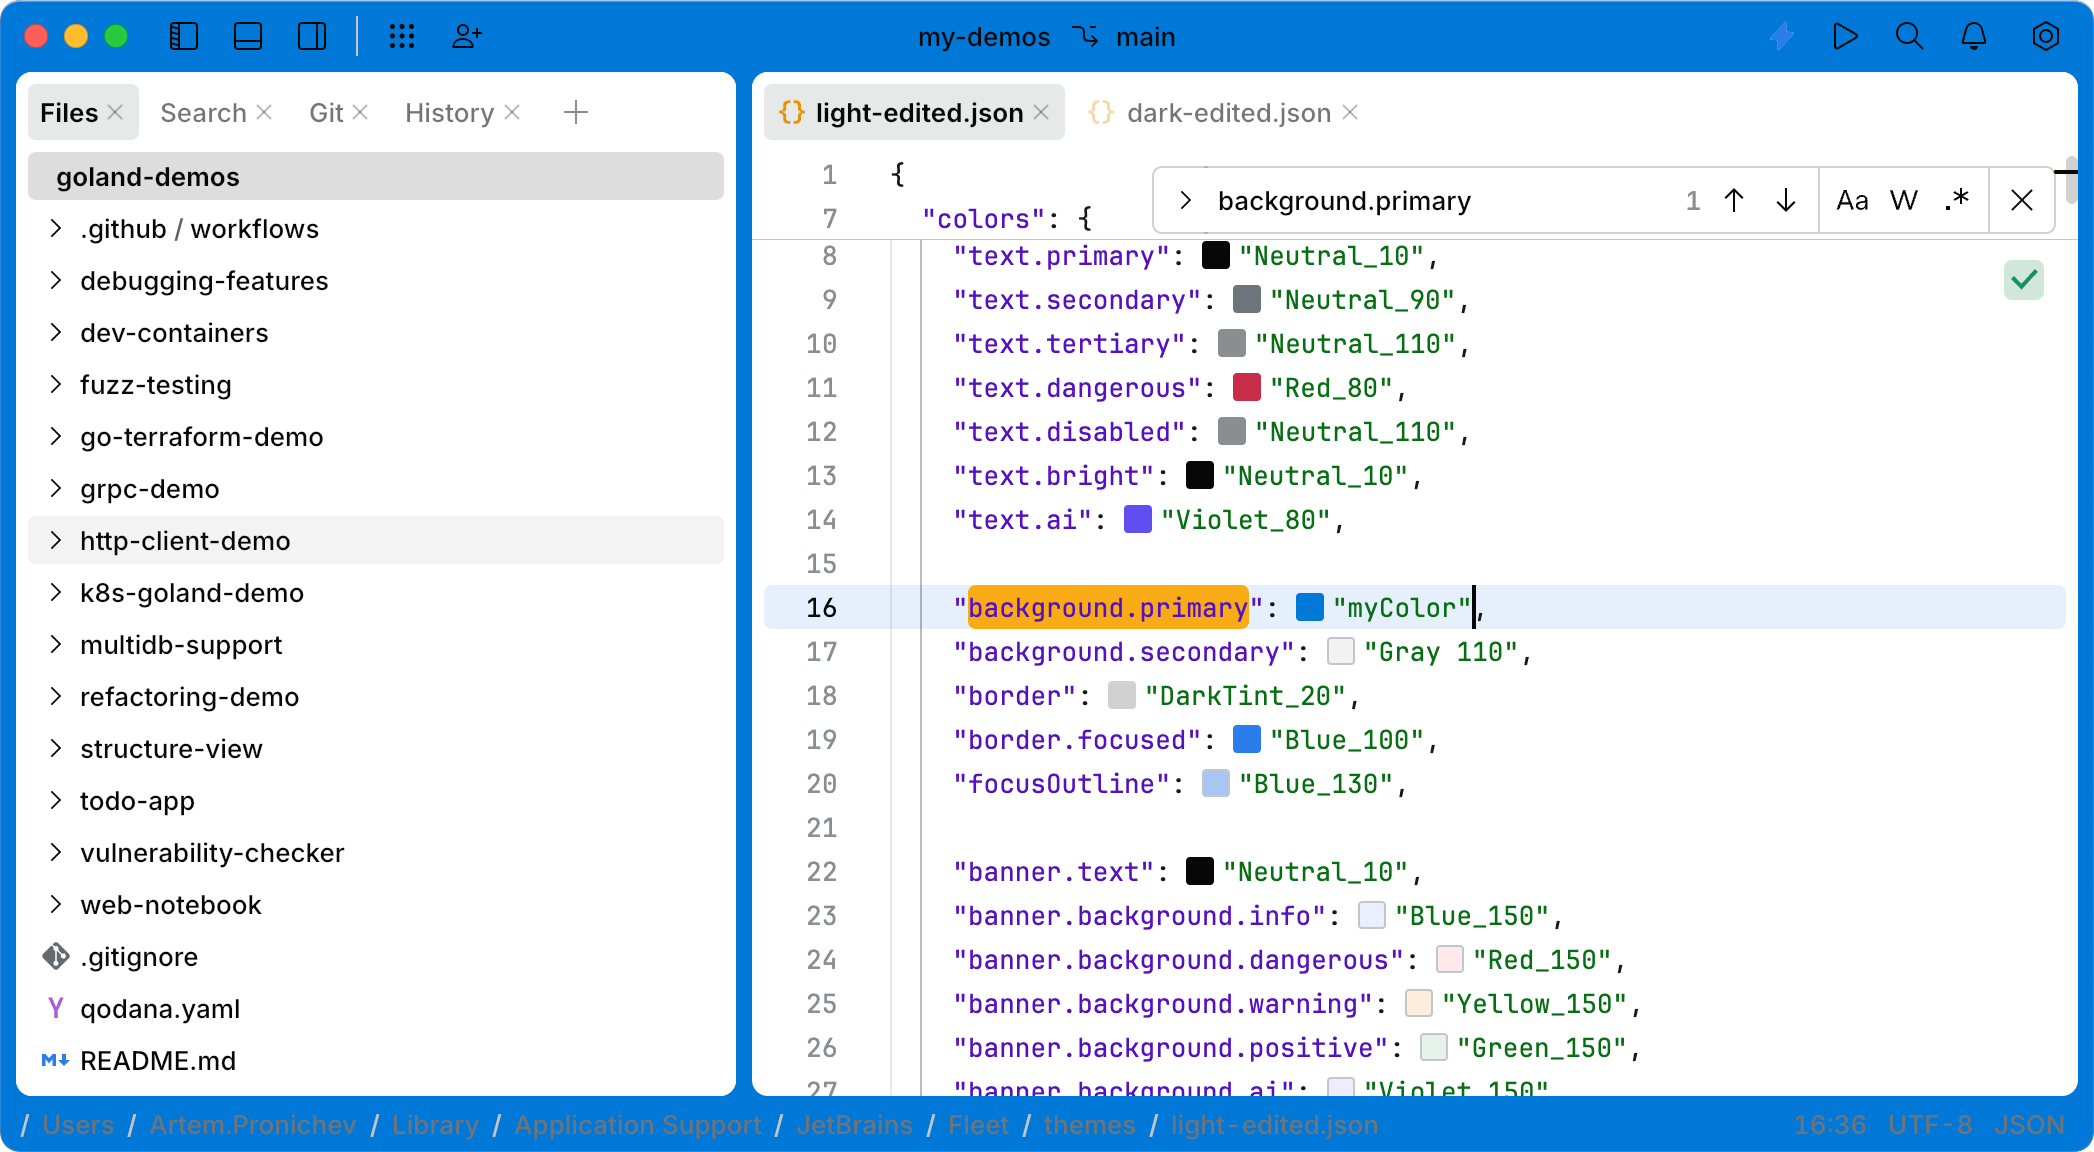Enable whole words search option
The image size is (2094, 1152).
[x=1904, y=199]
